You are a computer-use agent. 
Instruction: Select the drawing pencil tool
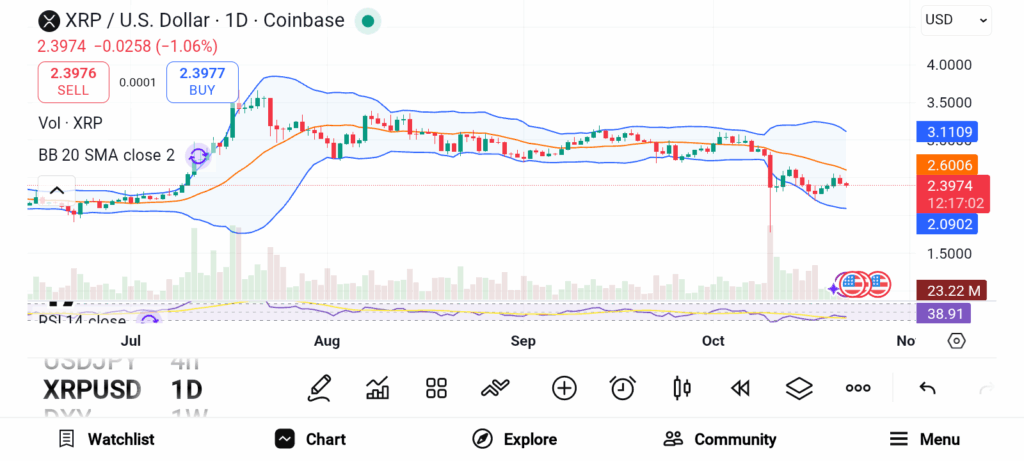(x=319, y=388)
